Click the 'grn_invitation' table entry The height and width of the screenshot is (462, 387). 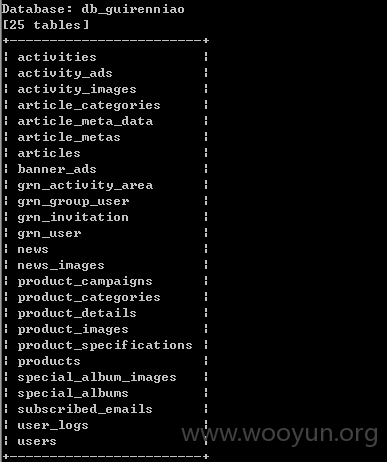(73, 217)
